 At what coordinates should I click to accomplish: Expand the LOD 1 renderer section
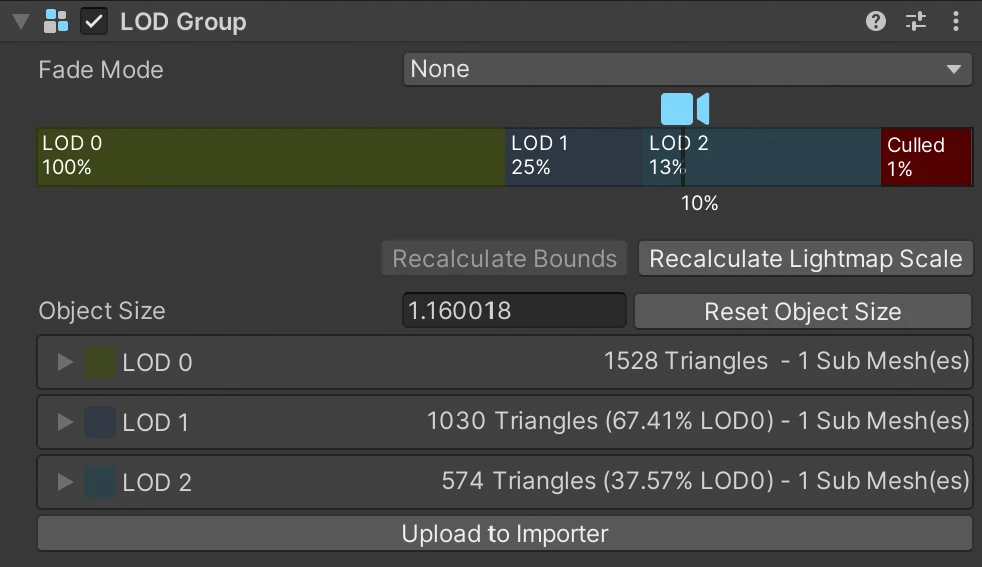[x=65, y=422]
